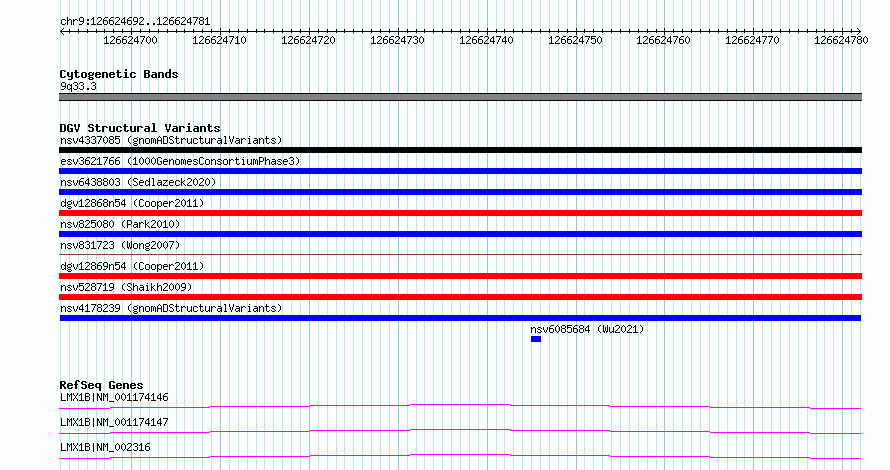Select the blue nsv4178239 variant bar

[460, 318]
